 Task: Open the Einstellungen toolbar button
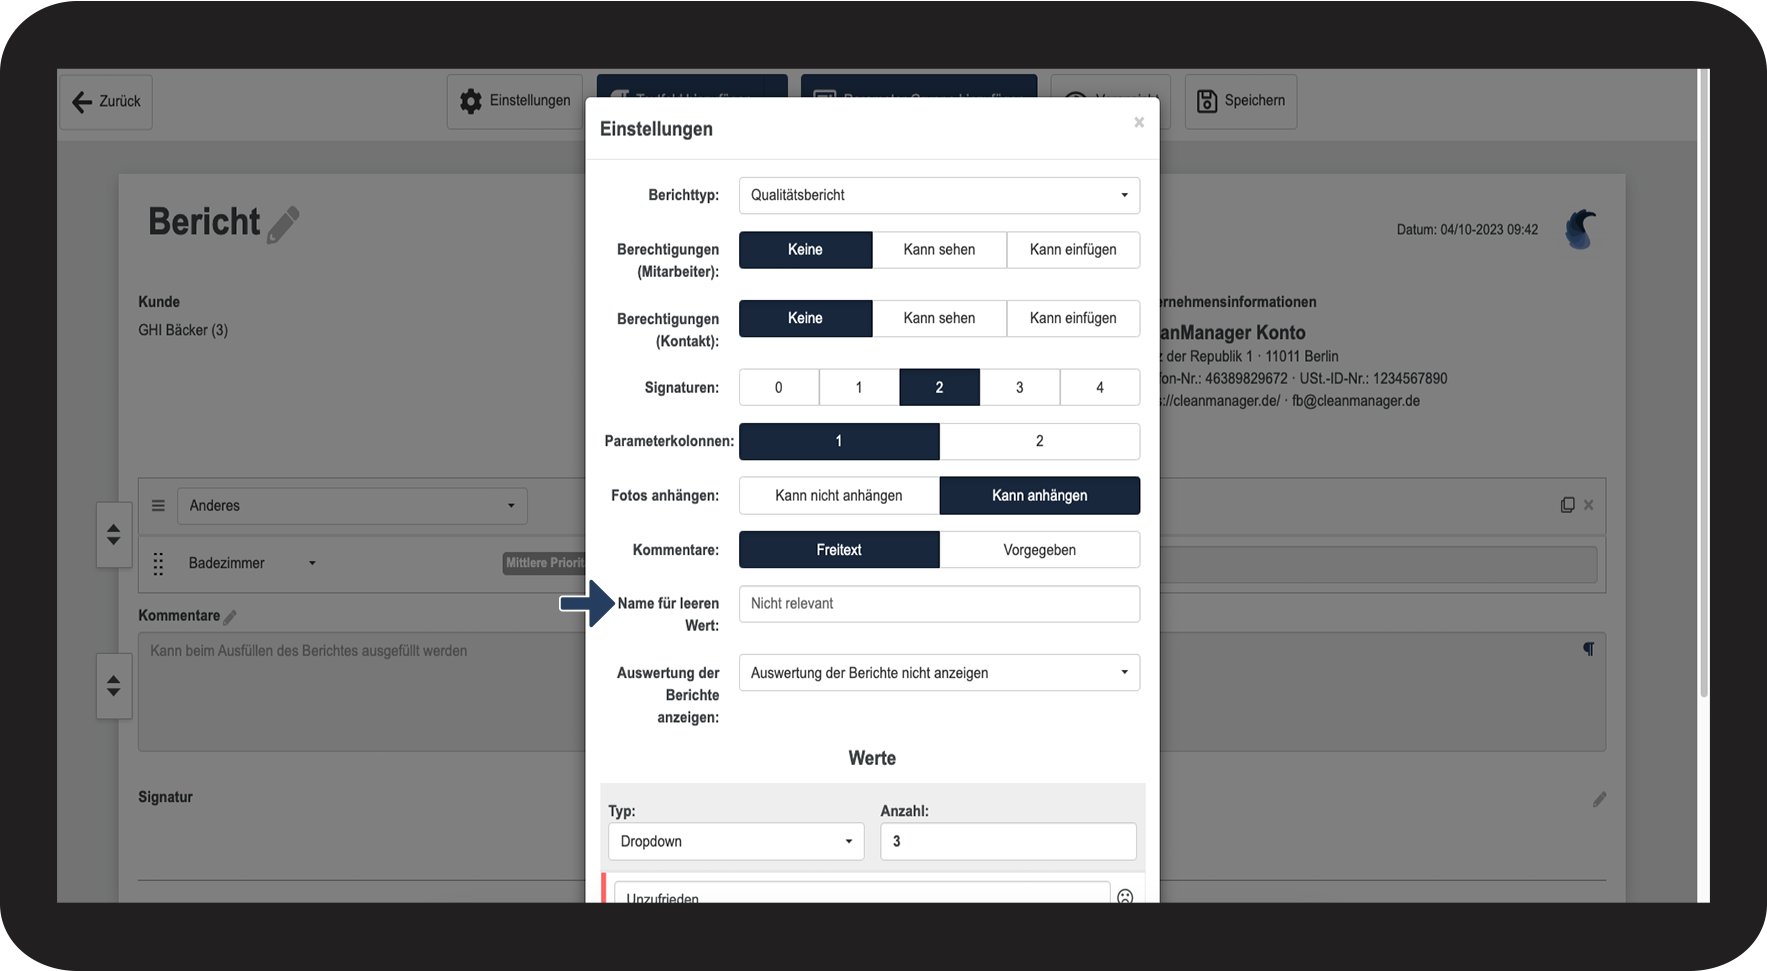click(x=515, y=101)
